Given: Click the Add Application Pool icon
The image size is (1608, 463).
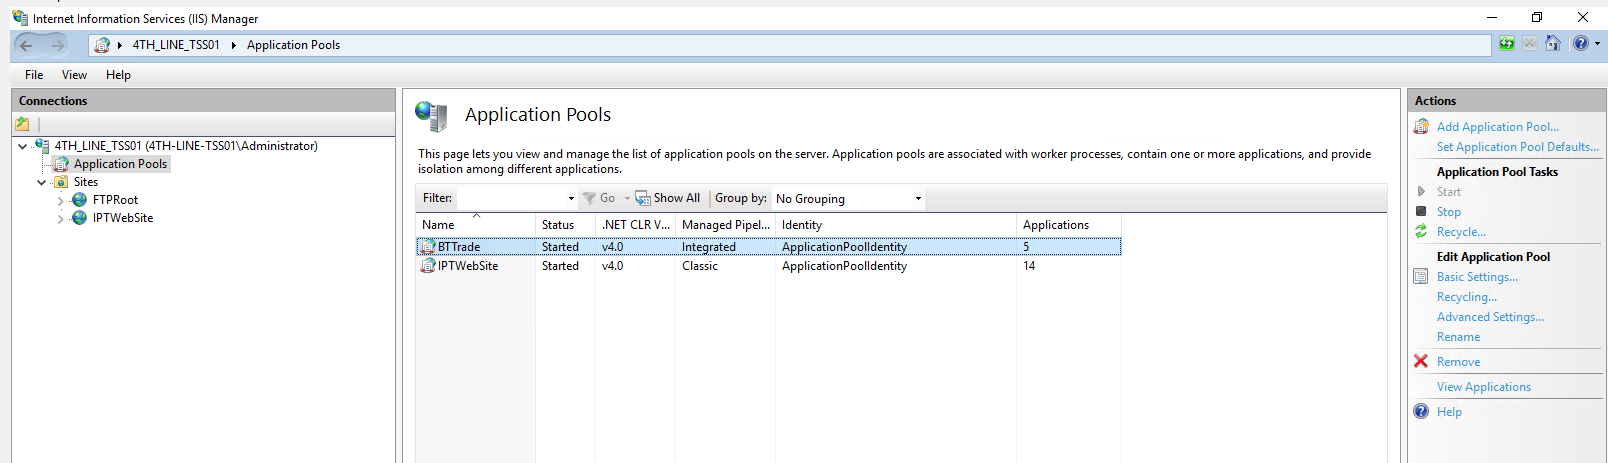Looking at the screenshot, I should pyautogui.click(x=1421, y=127).
